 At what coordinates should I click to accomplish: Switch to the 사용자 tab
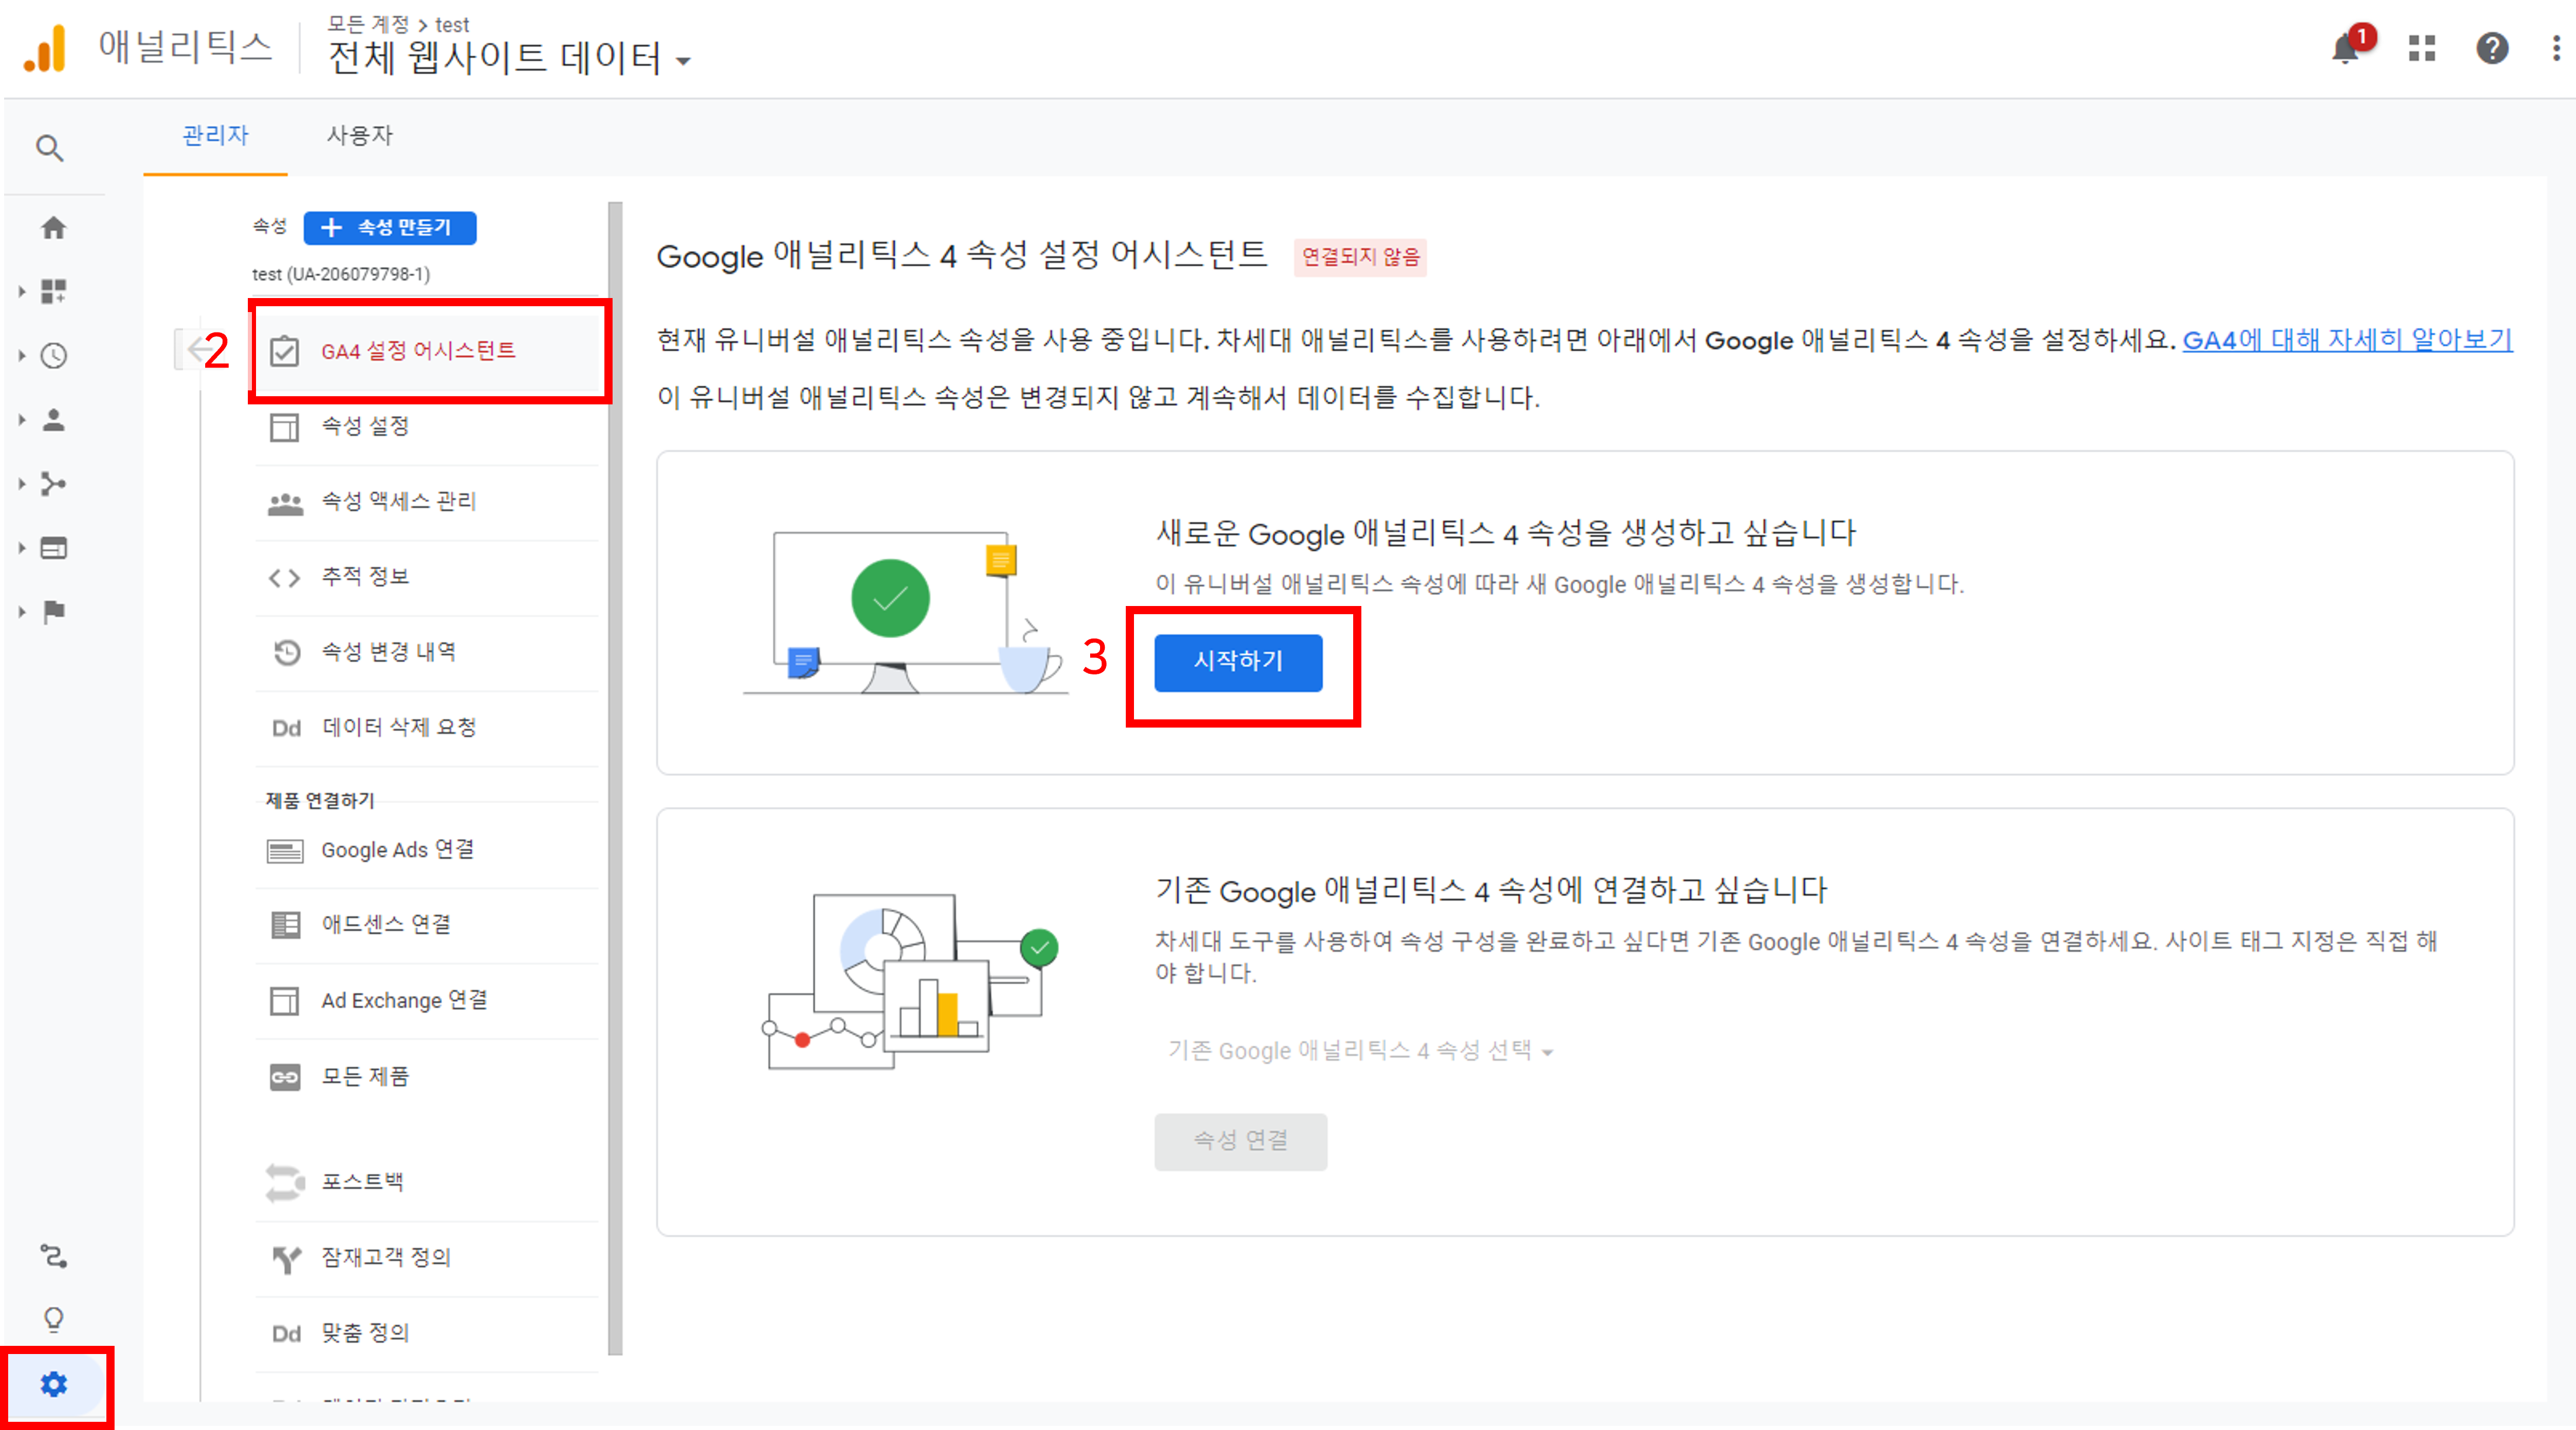[360, 135]
